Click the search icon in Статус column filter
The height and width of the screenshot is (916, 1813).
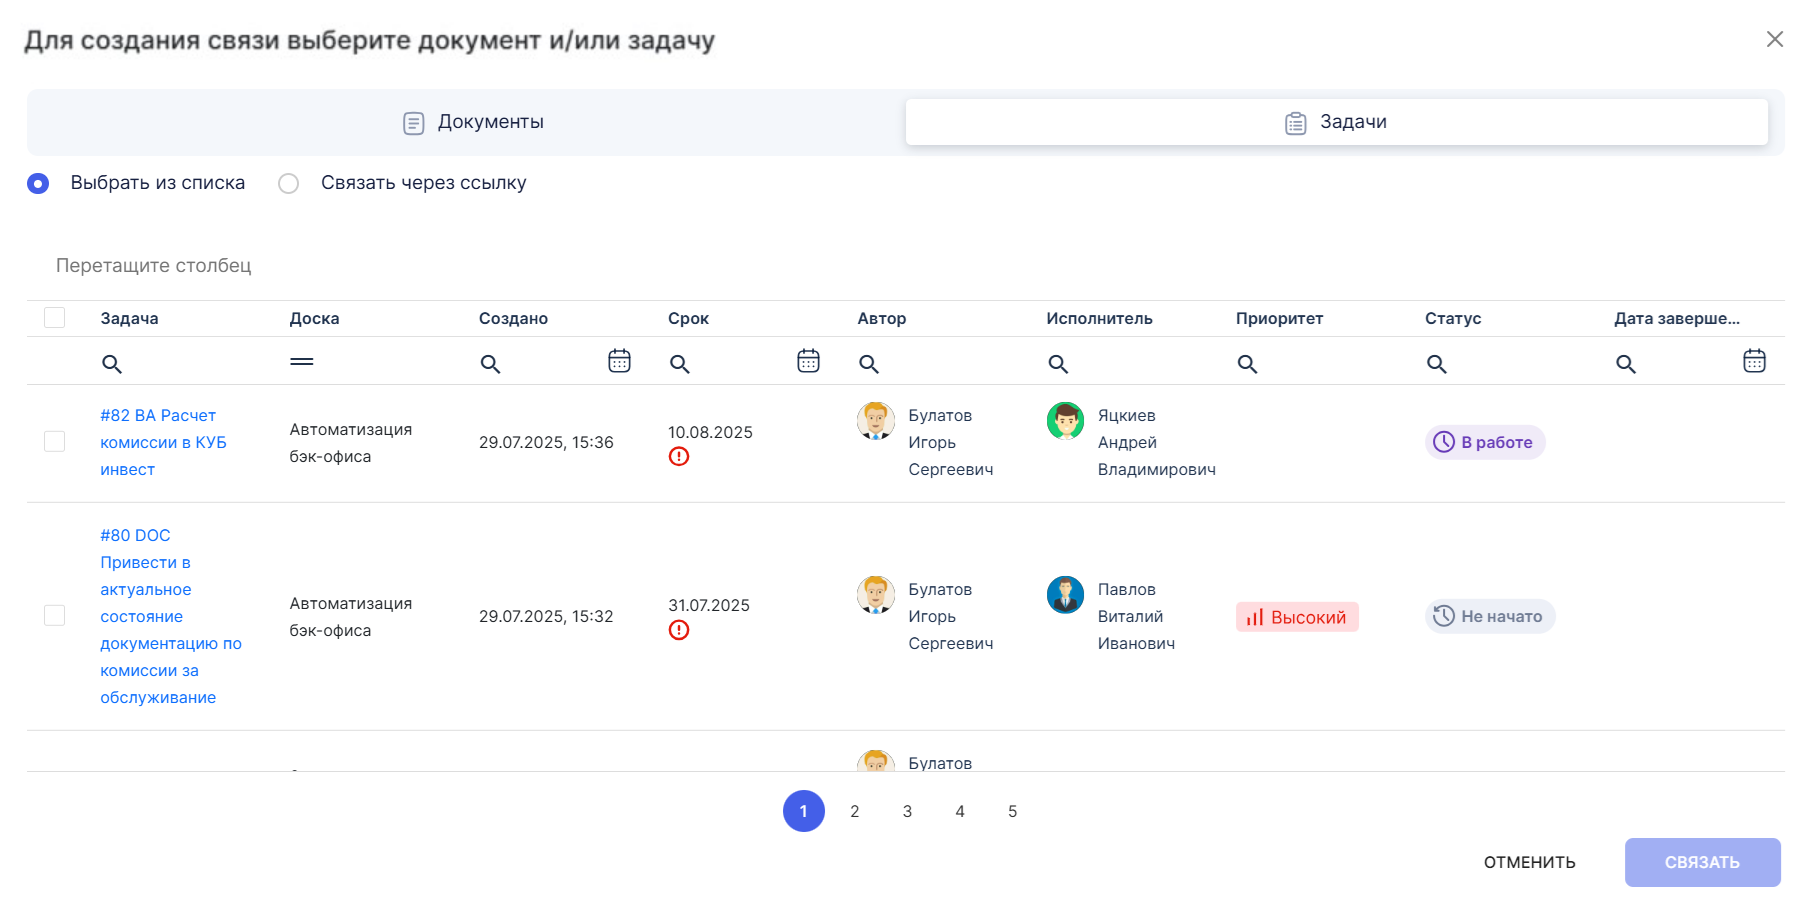tap(1436, 364)
